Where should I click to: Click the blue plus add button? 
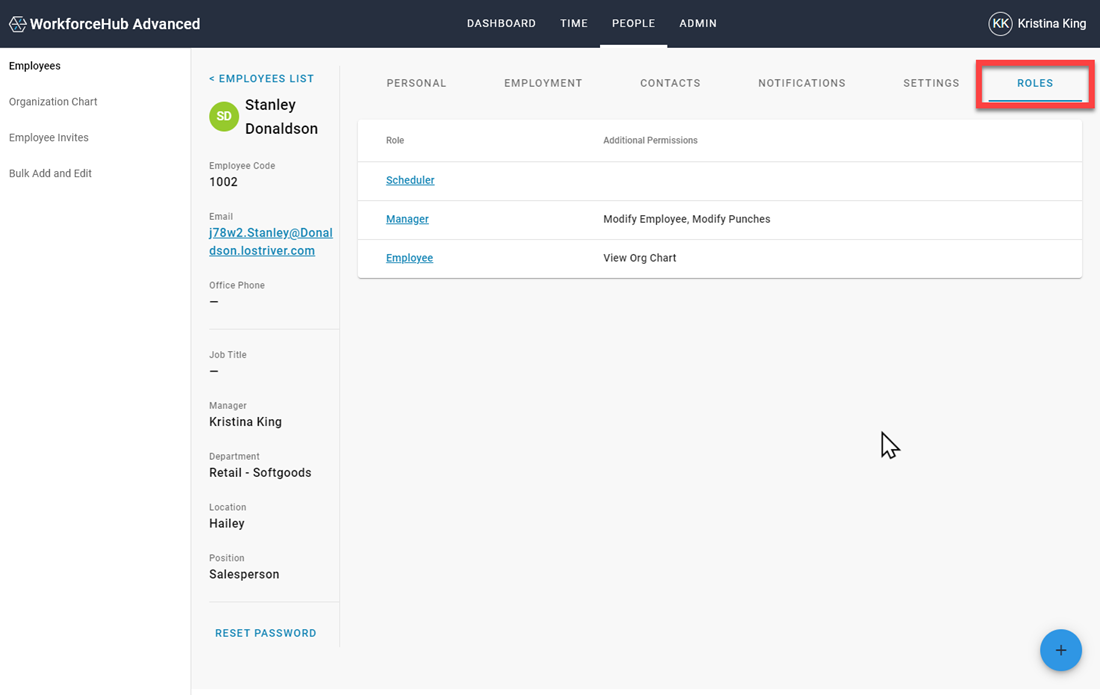1060,651
